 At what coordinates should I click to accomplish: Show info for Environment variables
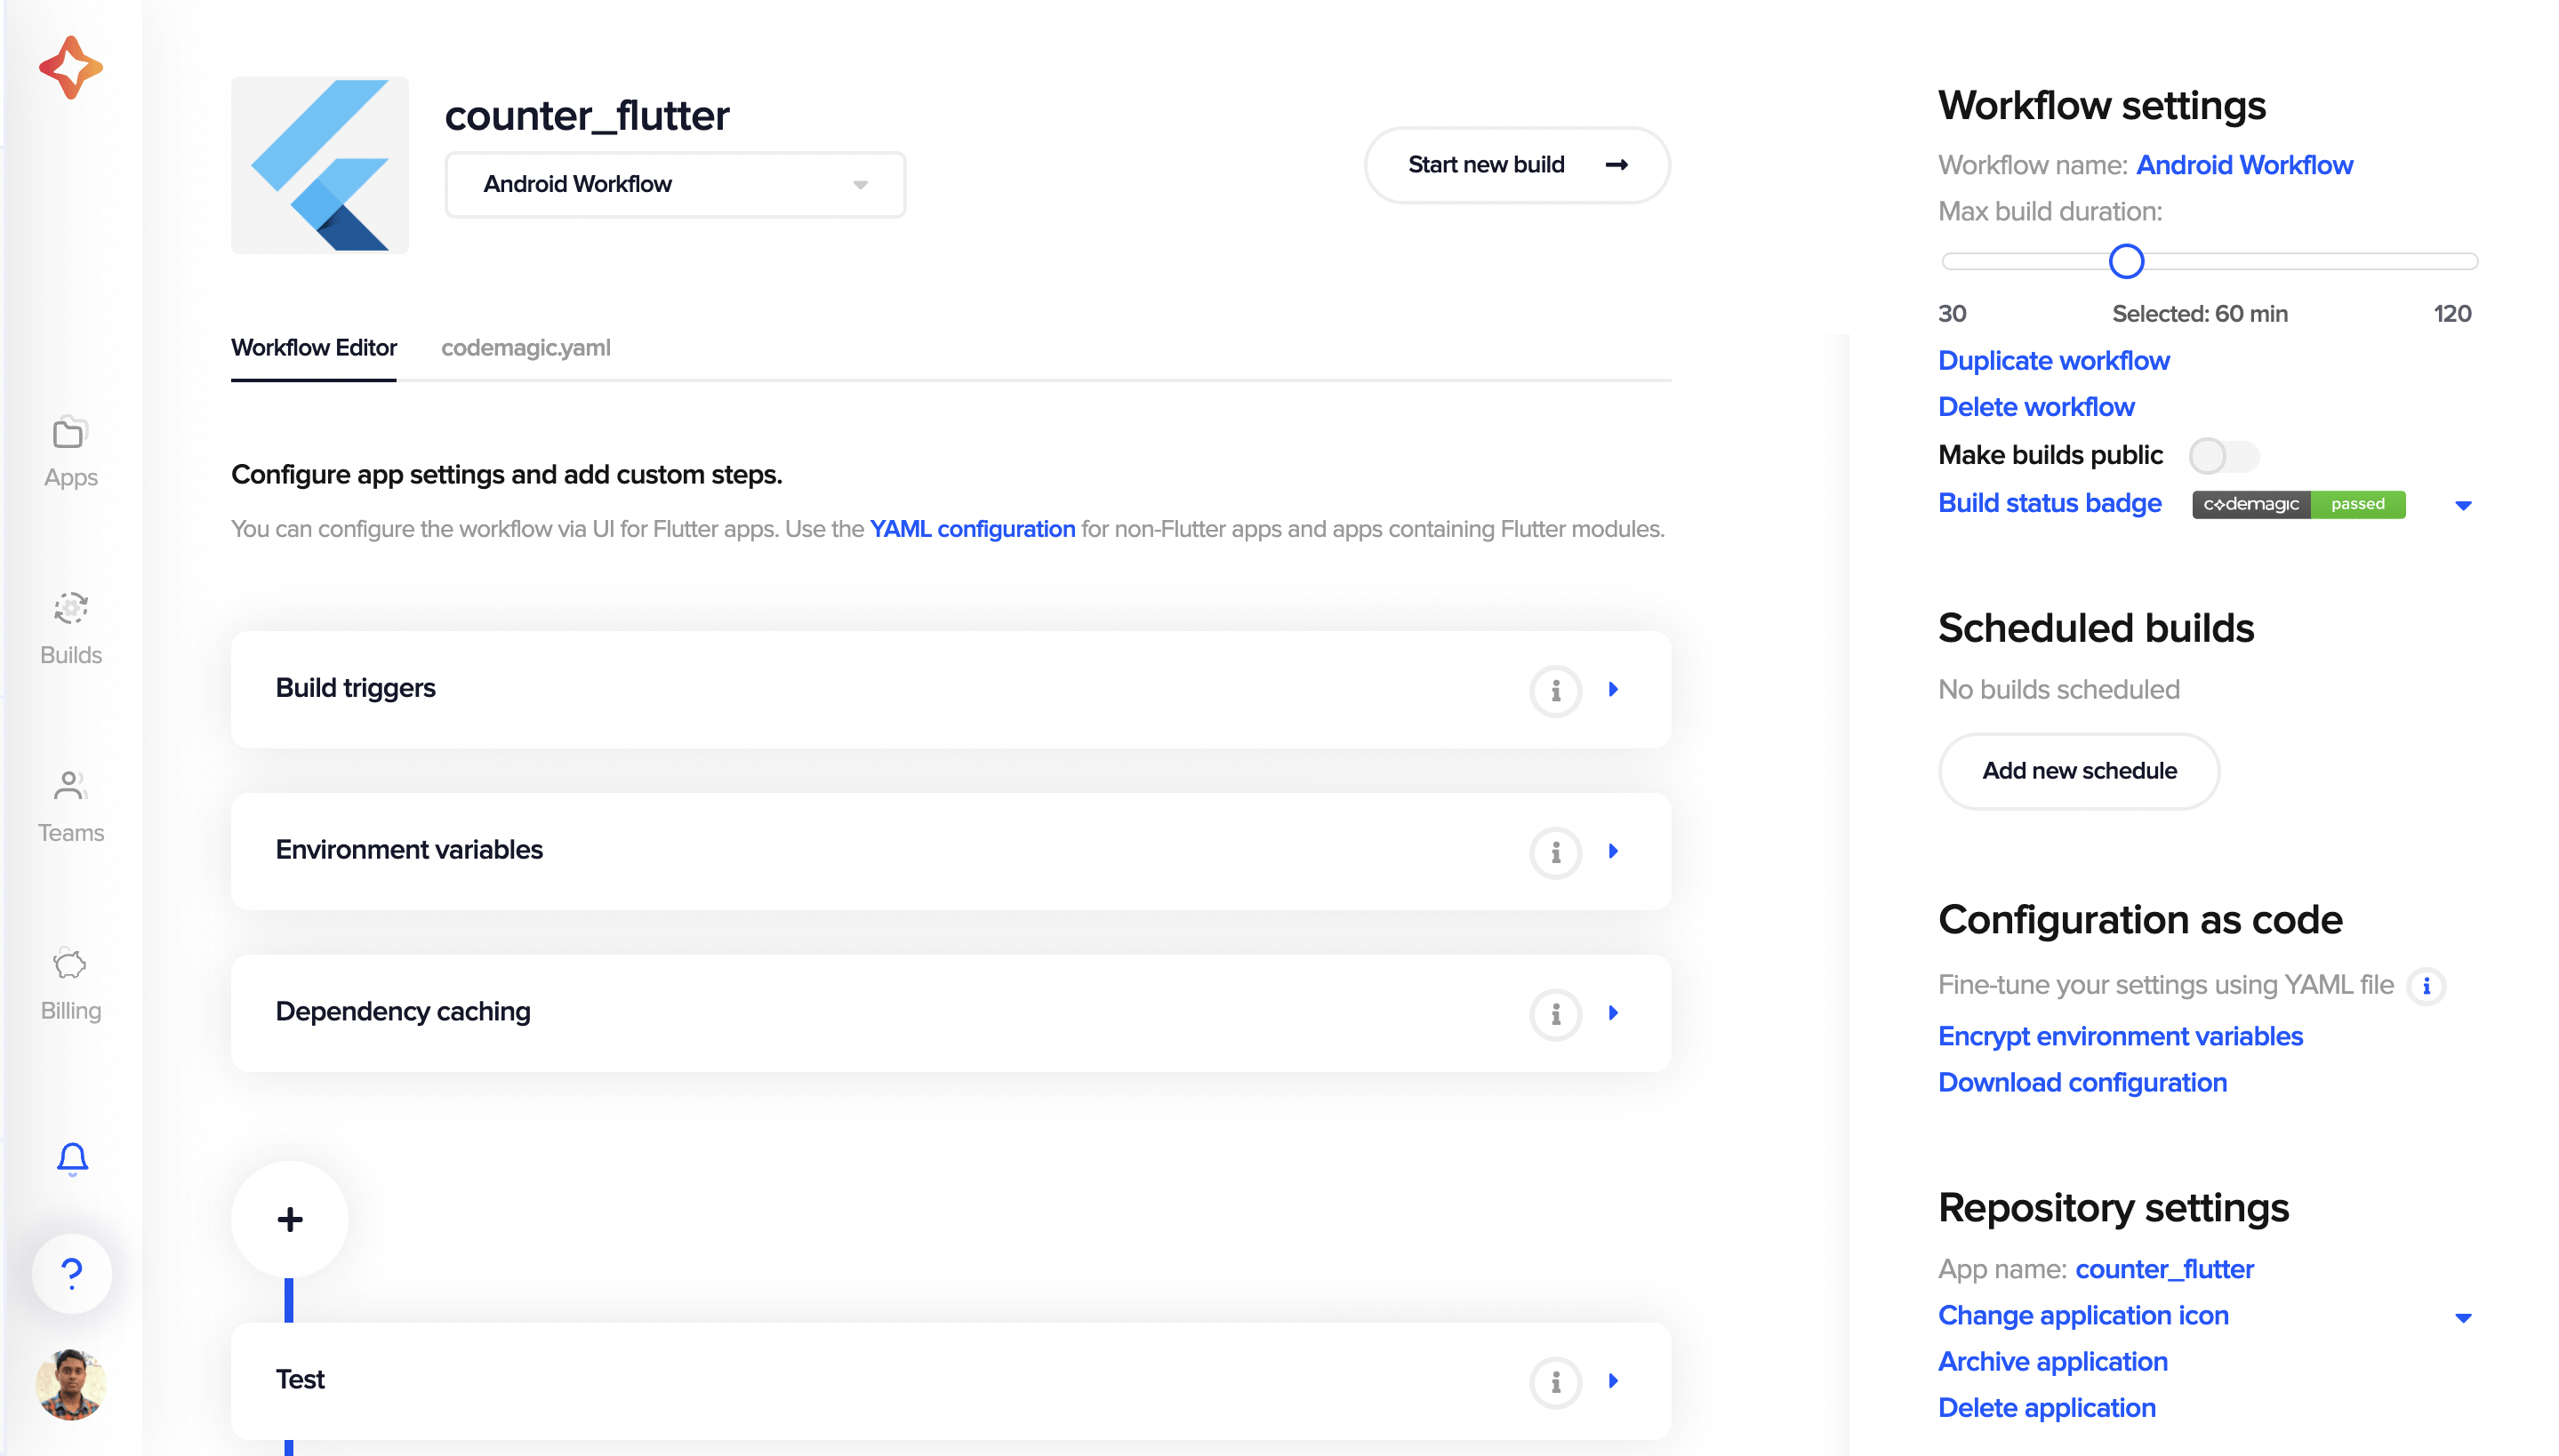[1555, 852]
